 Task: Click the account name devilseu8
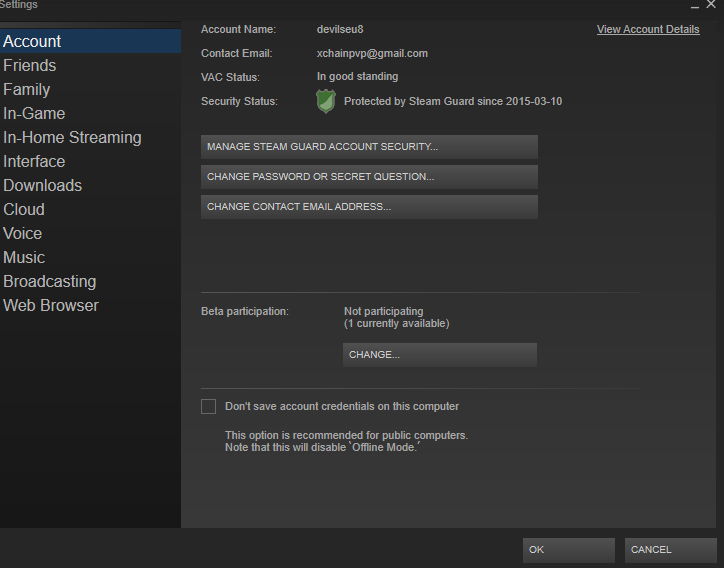click(x=340, y=29)
